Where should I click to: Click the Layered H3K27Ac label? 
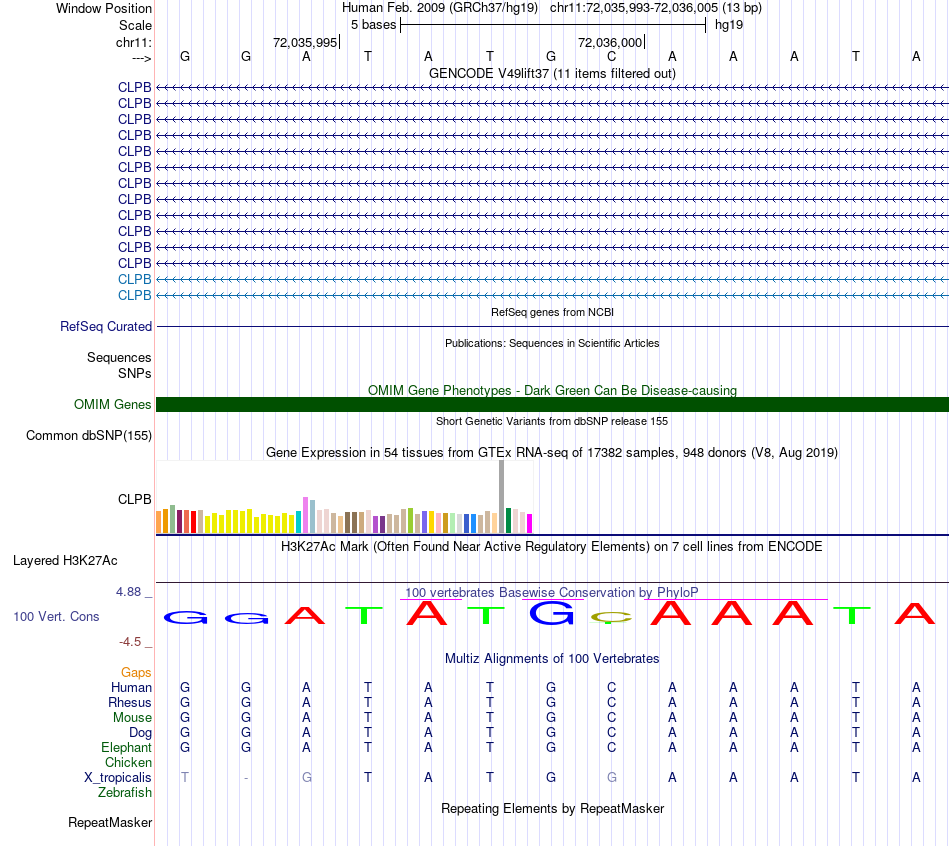pos(65,561)
